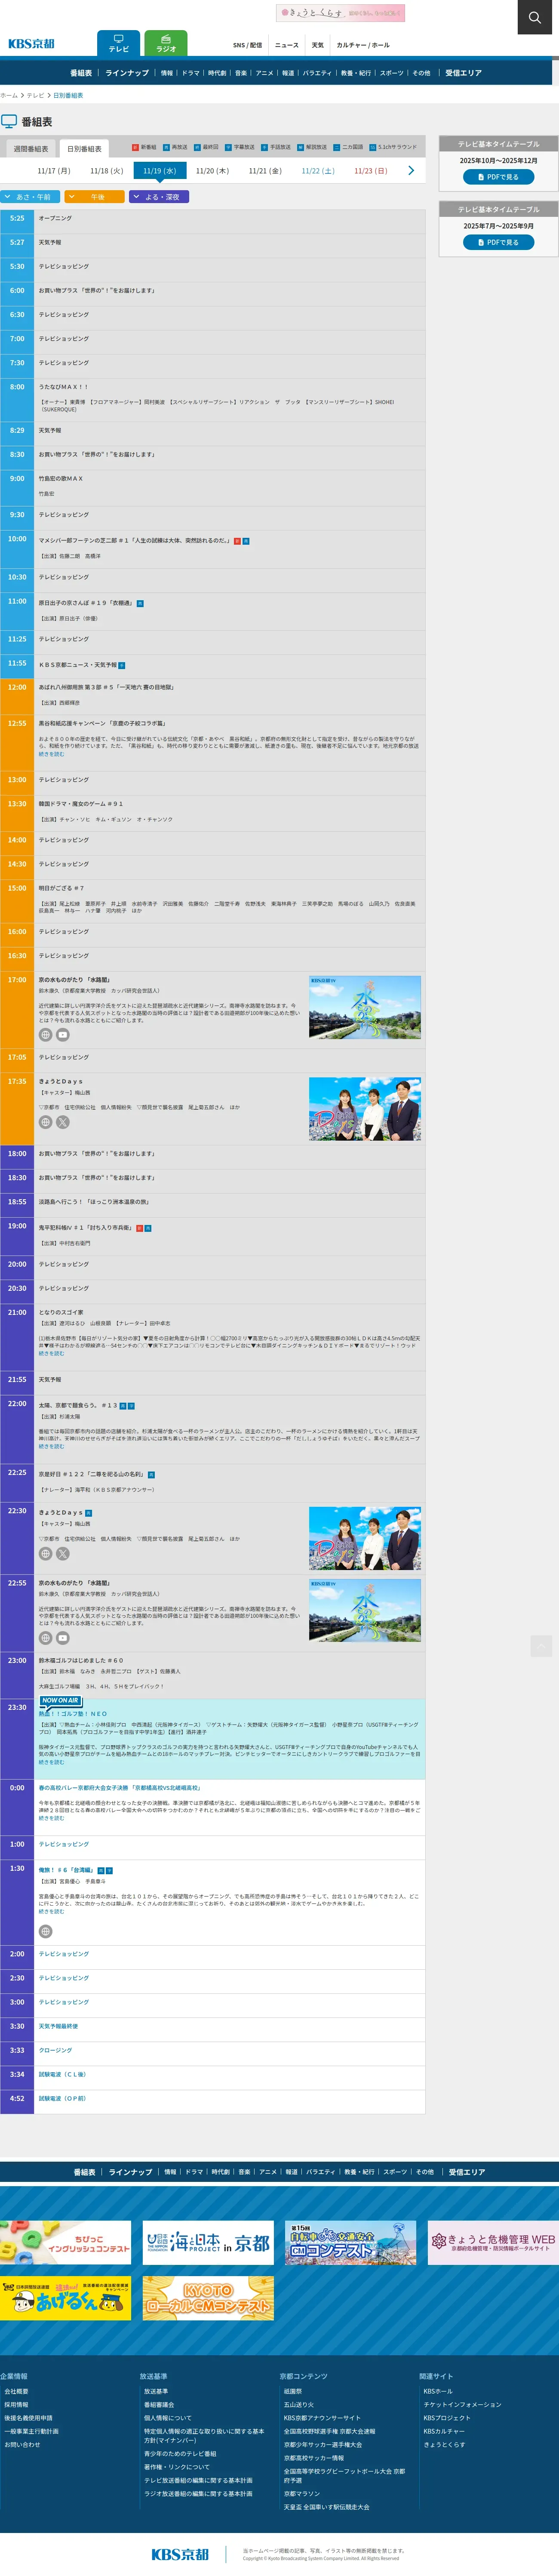Viewport: 559px width, 2576px height.
Task: Open website globe icon for 17:35 きょうとDays
Action: (x=45, y=1122)
